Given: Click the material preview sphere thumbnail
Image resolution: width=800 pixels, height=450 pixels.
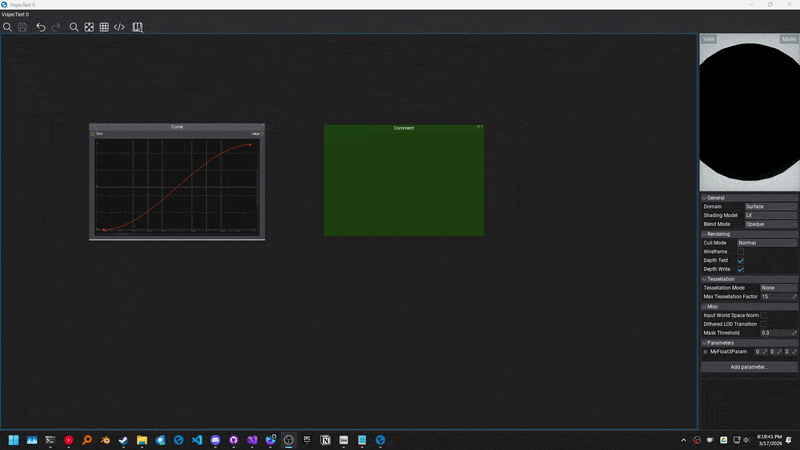Looking at the screenshot, I should coord(749,113).
